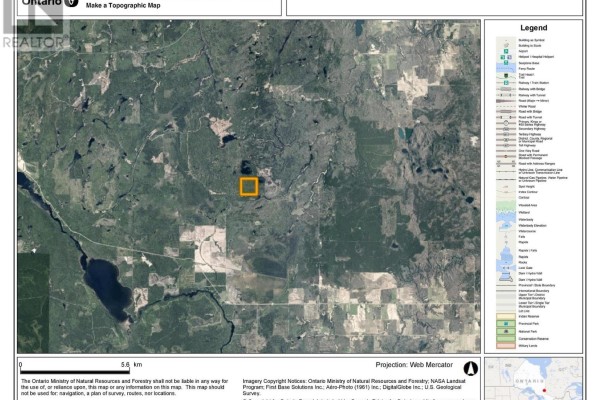Click the 'Make a Topographic Map' title
This screenshot has height=400, width=600.
(123, 5)
